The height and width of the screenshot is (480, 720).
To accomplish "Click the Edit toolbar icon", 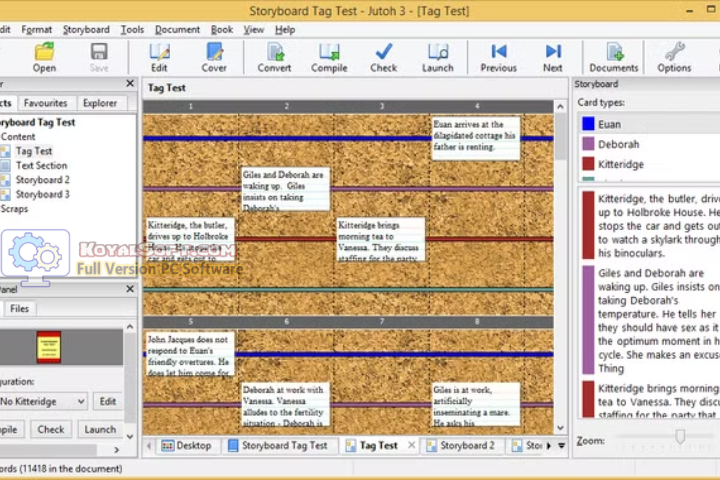I will (x=159, y=57).
